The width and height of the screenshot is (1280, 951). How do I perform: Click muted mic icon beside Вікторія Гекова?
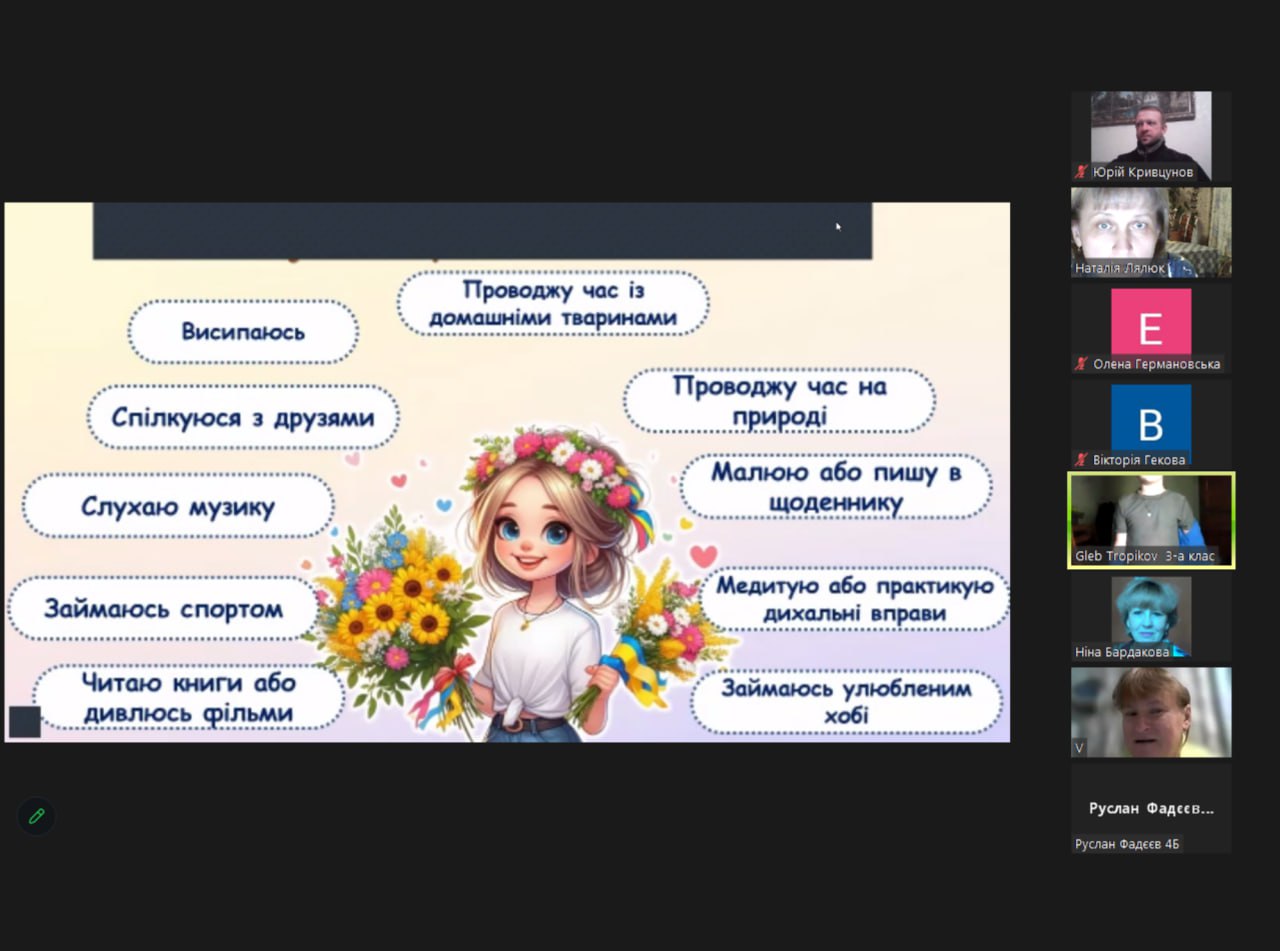coord(1081,460)
